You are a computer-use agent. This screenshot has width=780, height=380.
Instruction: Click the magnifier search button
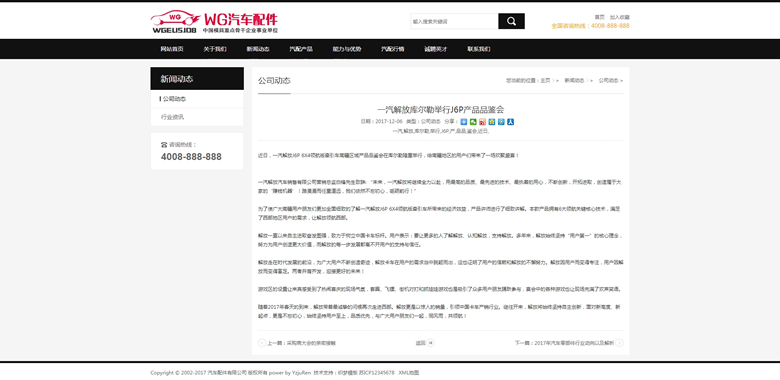(511, 21)
